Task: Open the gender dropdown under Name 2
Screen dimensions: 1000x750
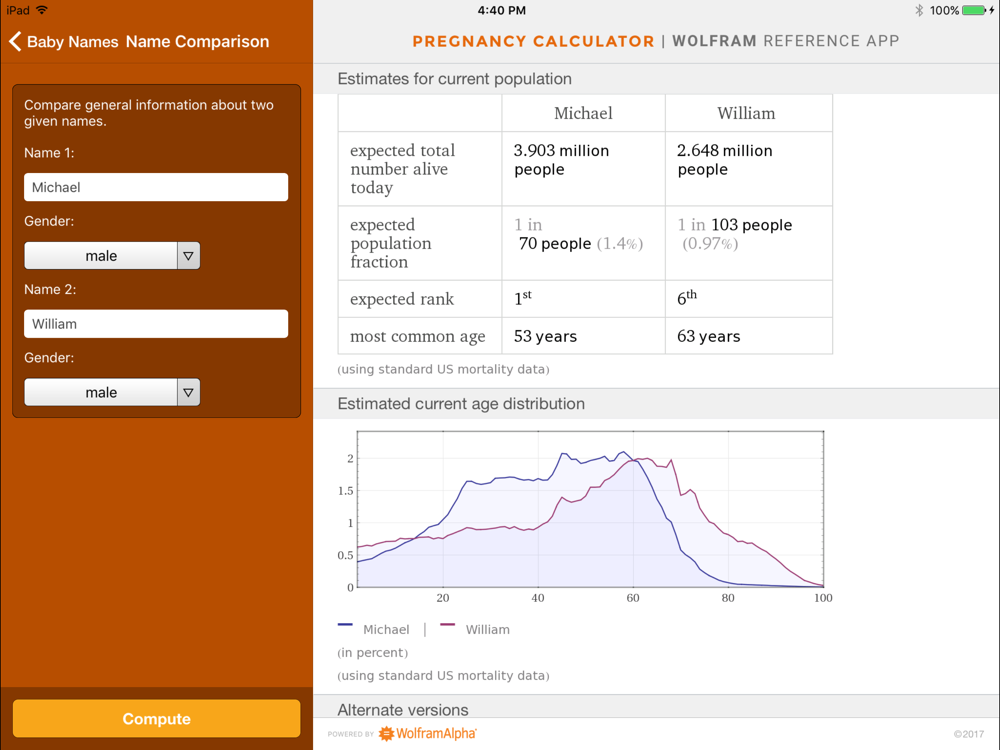Action: tap(112, 392)
